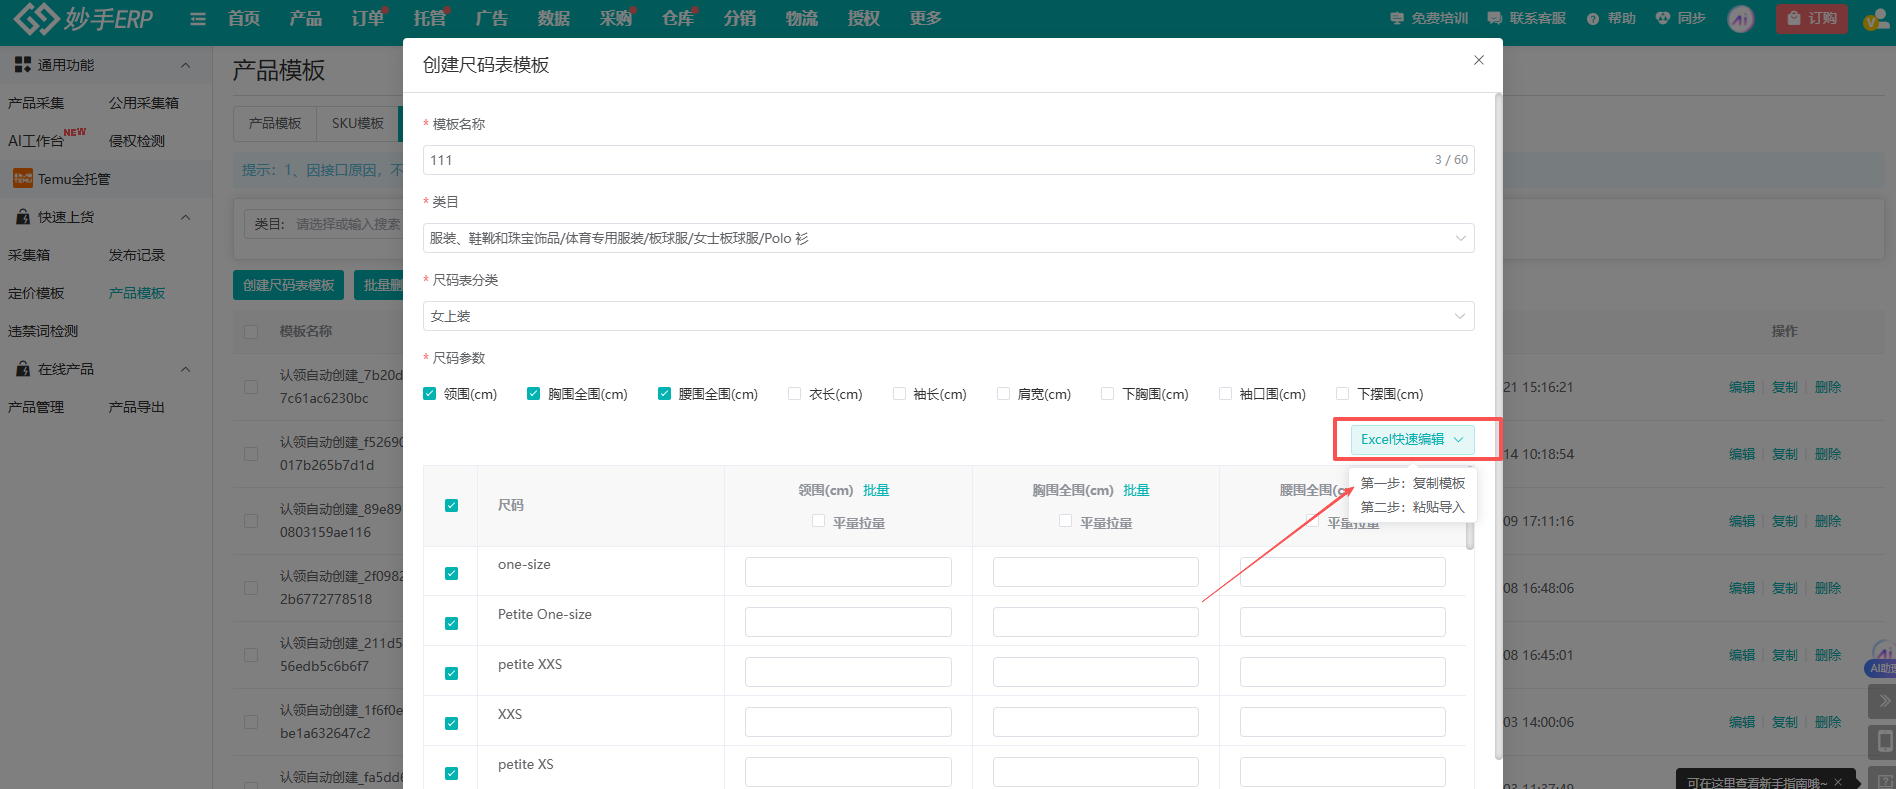This screenshot has height=789, width=1896.
Task: Uncheck the petite XXS row checkbox
Action: [451, 674]
